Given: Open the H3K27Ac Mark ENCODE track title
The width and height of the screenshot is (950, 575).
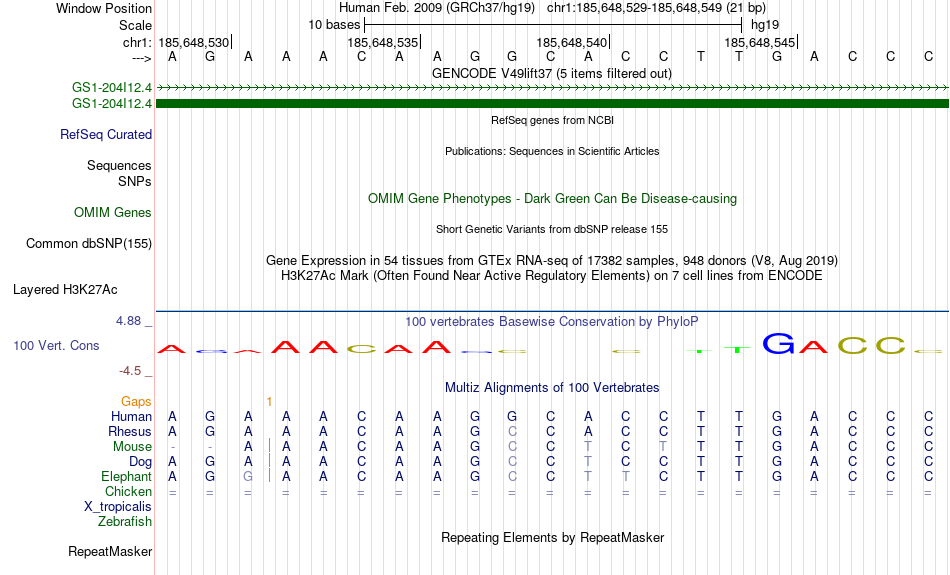Looking at the screenshot, I should [x=552, y=276].
